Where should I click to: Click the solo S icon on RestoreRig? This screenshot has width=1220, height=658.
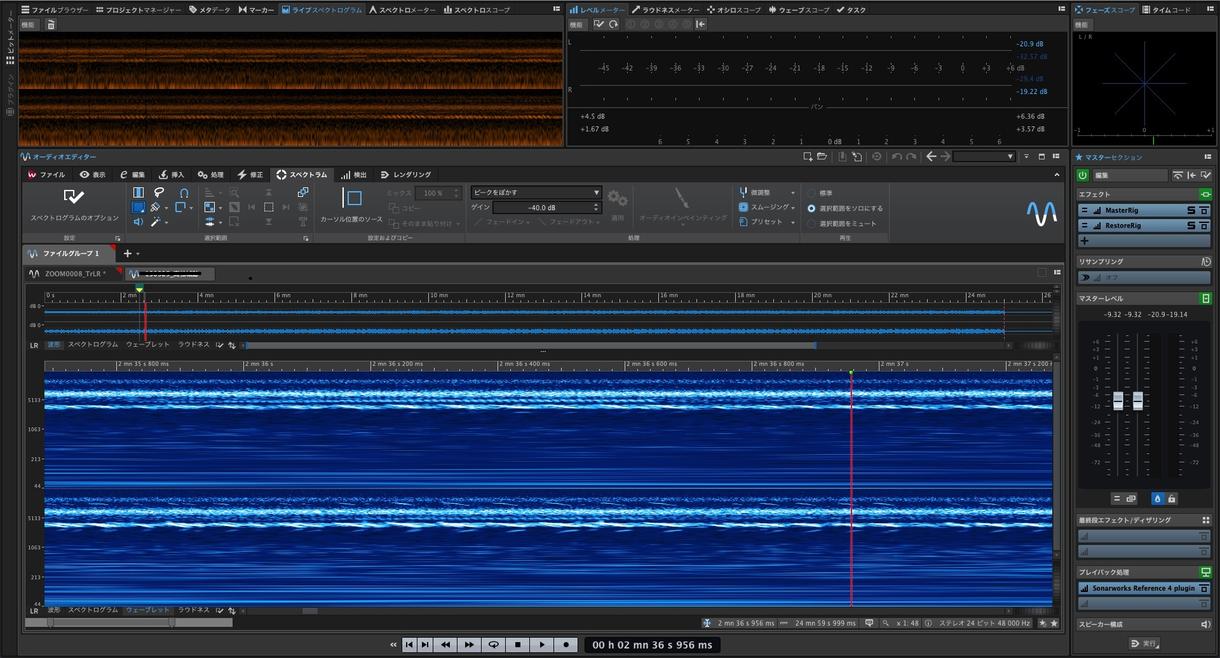1190,226
